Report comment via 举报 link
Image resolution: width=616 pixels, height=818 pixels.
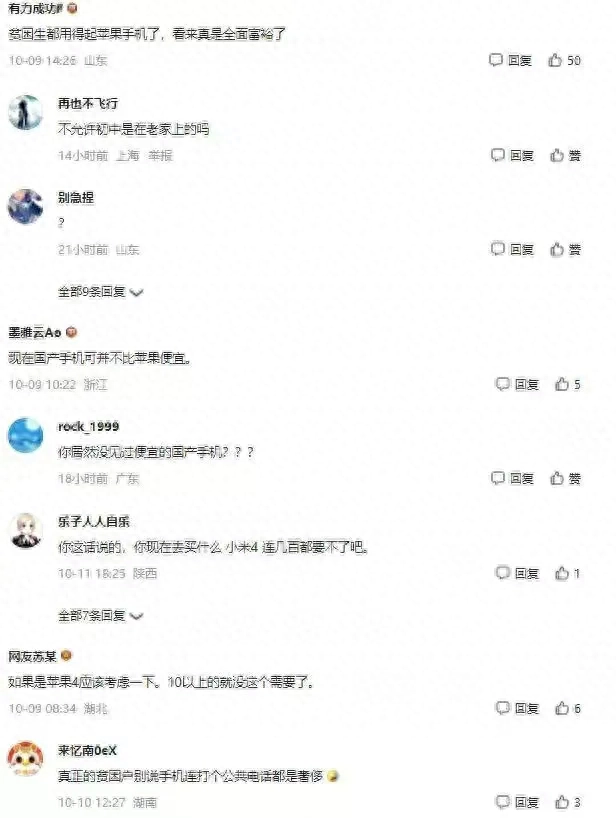point(160,155)
